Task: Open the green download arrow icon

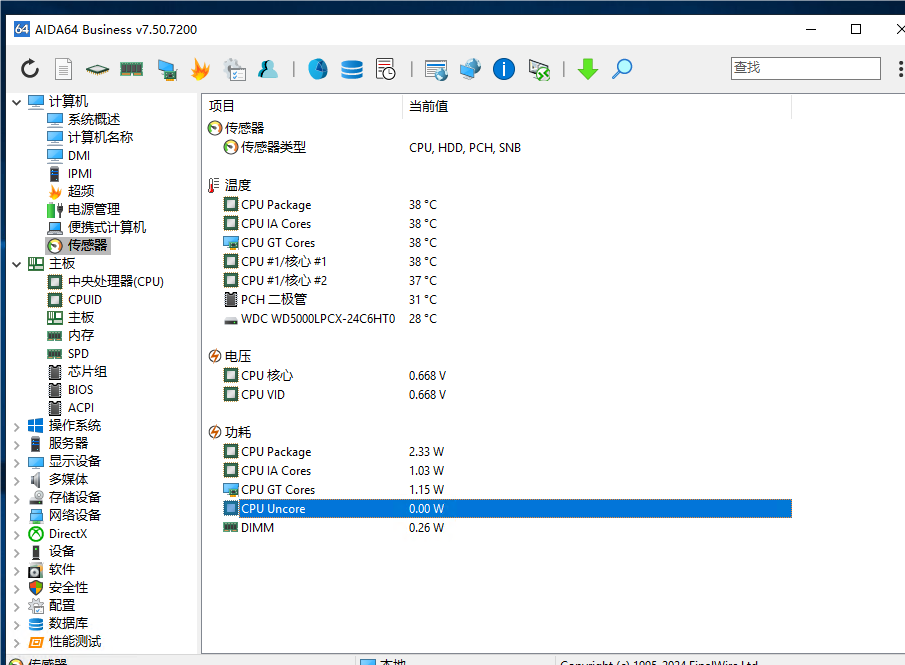Action: (x=587, y=69)
